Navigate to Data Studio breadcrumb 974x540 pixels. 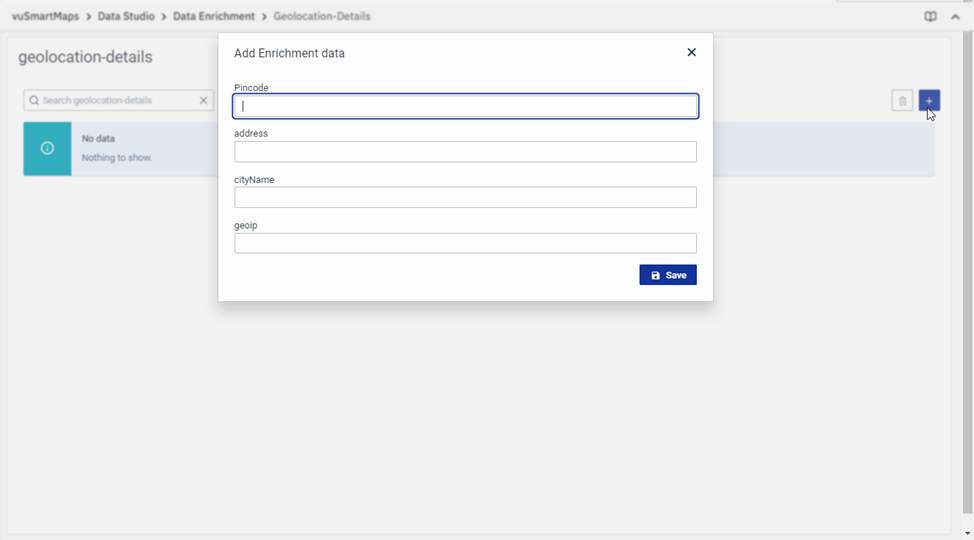[x=126, y=17]
